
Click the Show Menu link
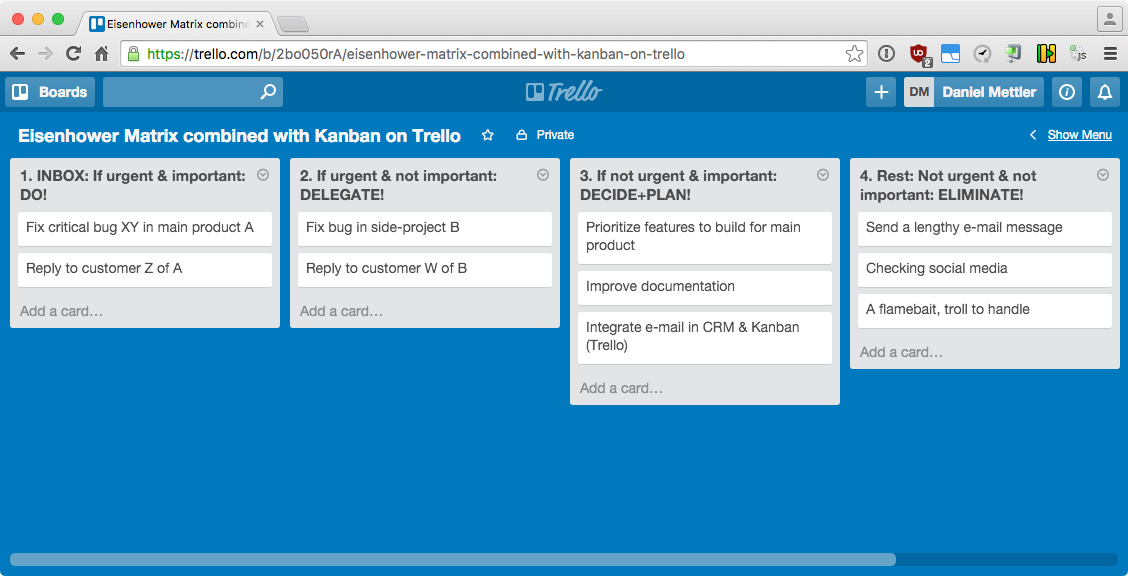click(1079, 135)
